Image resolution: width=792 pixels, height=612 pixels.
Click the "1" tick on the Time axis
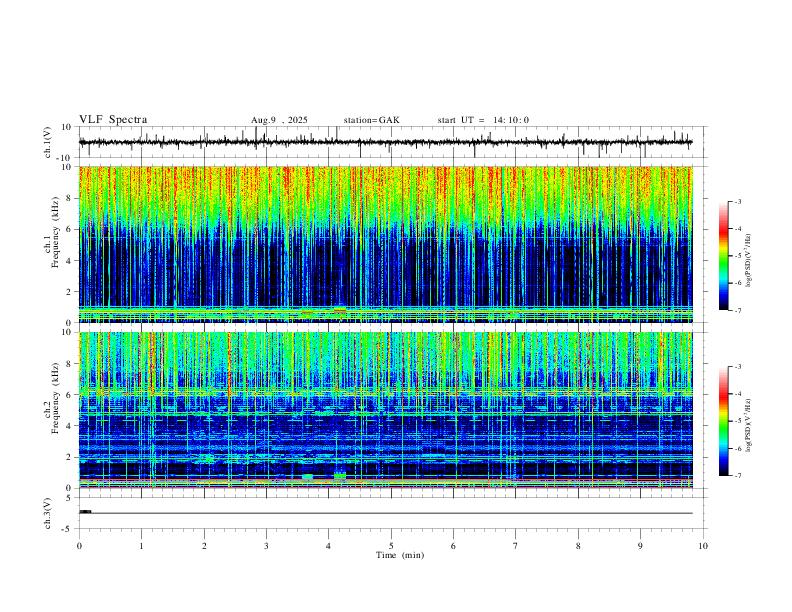(x=141, y=546)
